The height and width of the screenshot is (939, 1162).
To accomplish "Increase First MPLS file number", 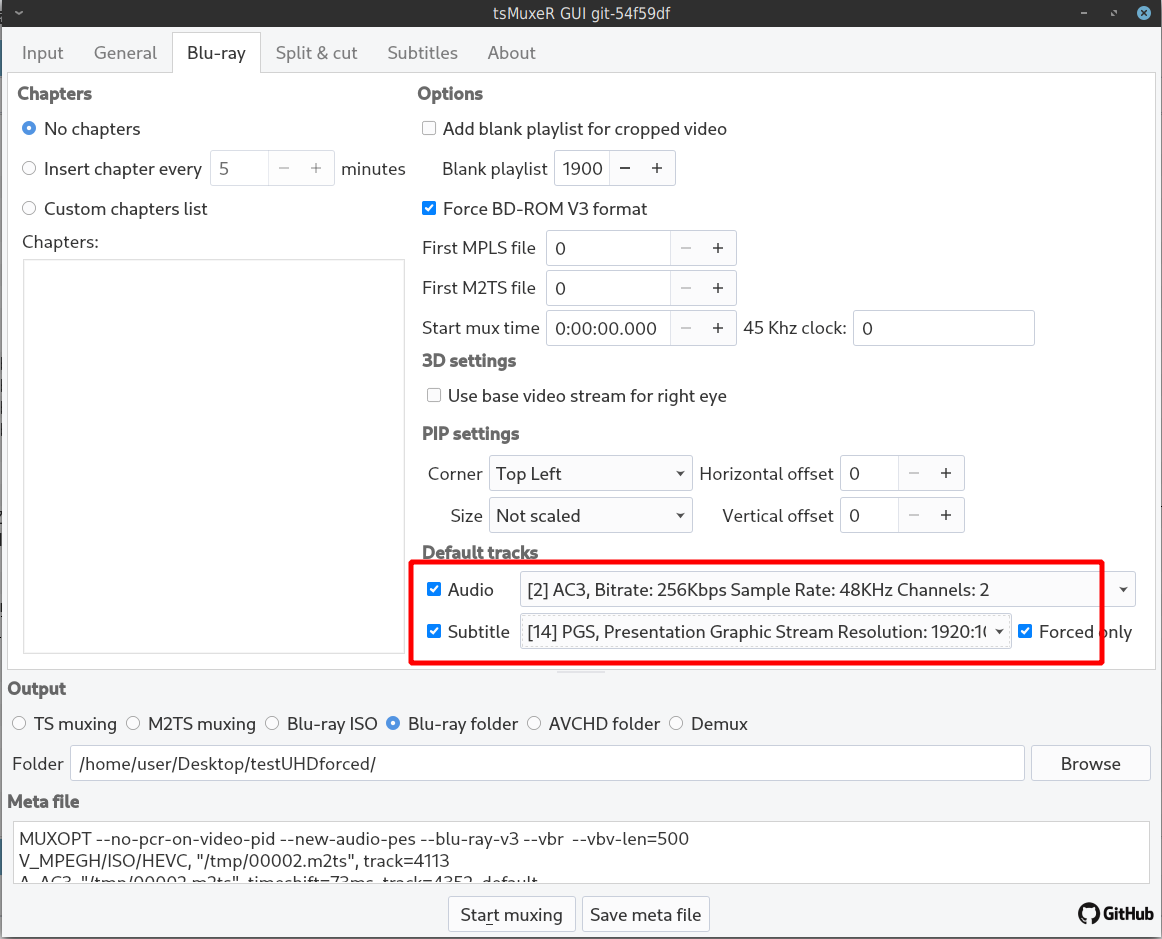I will 717,248.
